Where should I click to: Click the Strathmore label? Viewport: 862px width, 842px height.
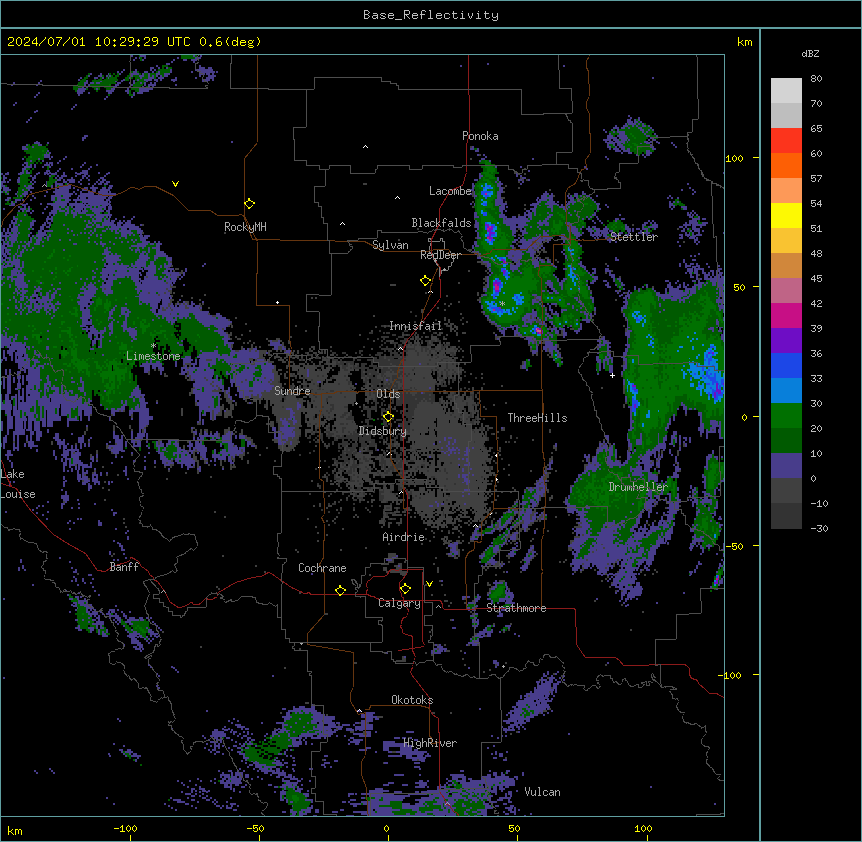pos(516,608)
